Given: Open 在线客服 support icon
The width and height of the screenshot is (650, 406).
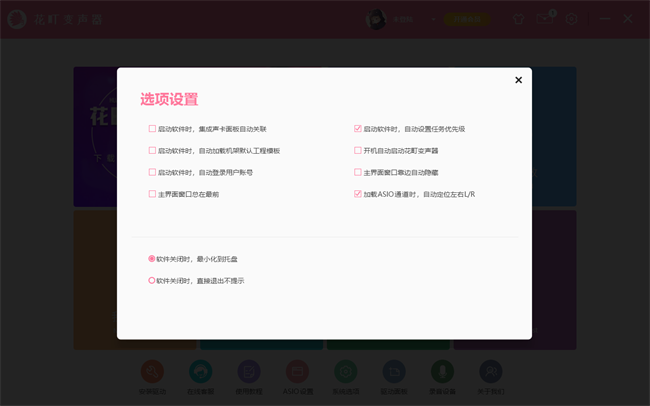Looking at the screenshot, I should pyautogui.click(x=200, y=373).
